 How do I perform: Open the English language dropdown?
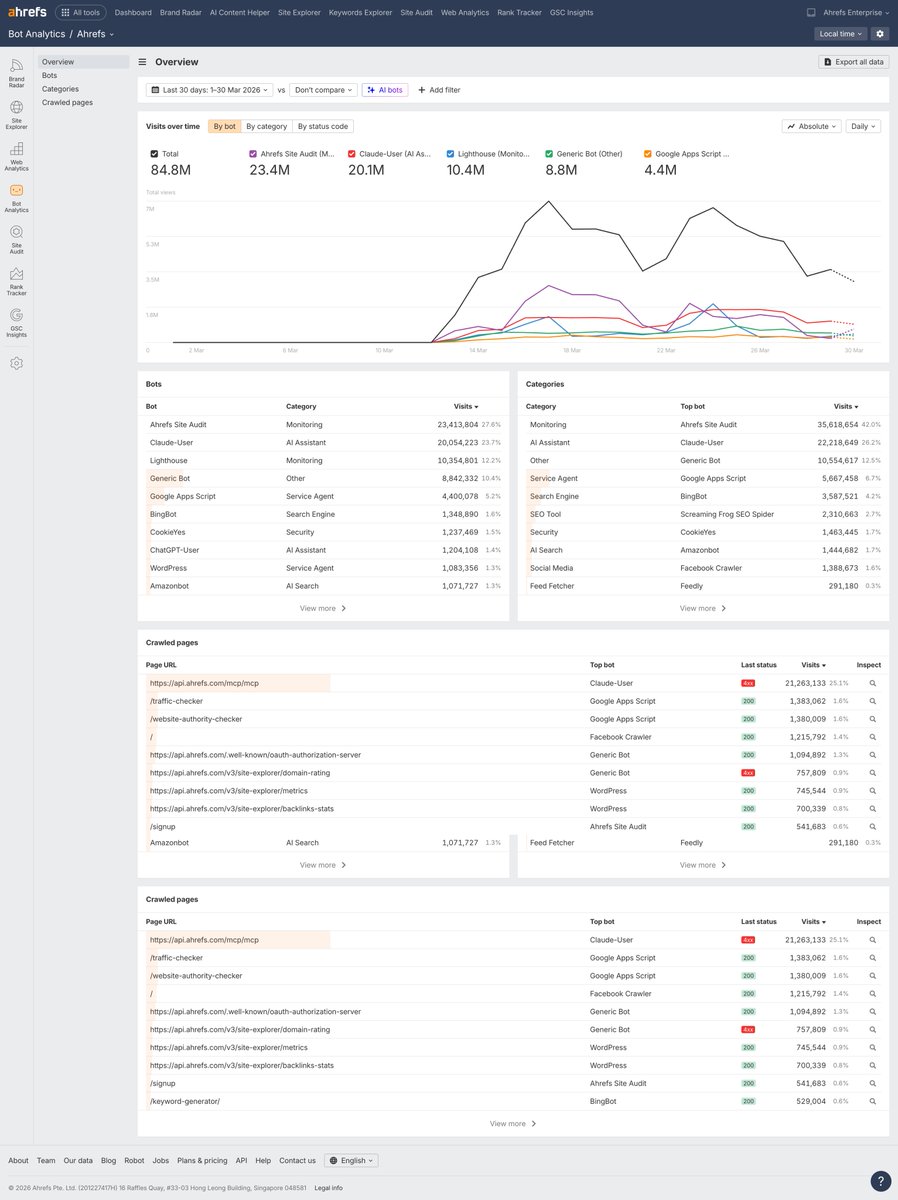click(351, 1160)
